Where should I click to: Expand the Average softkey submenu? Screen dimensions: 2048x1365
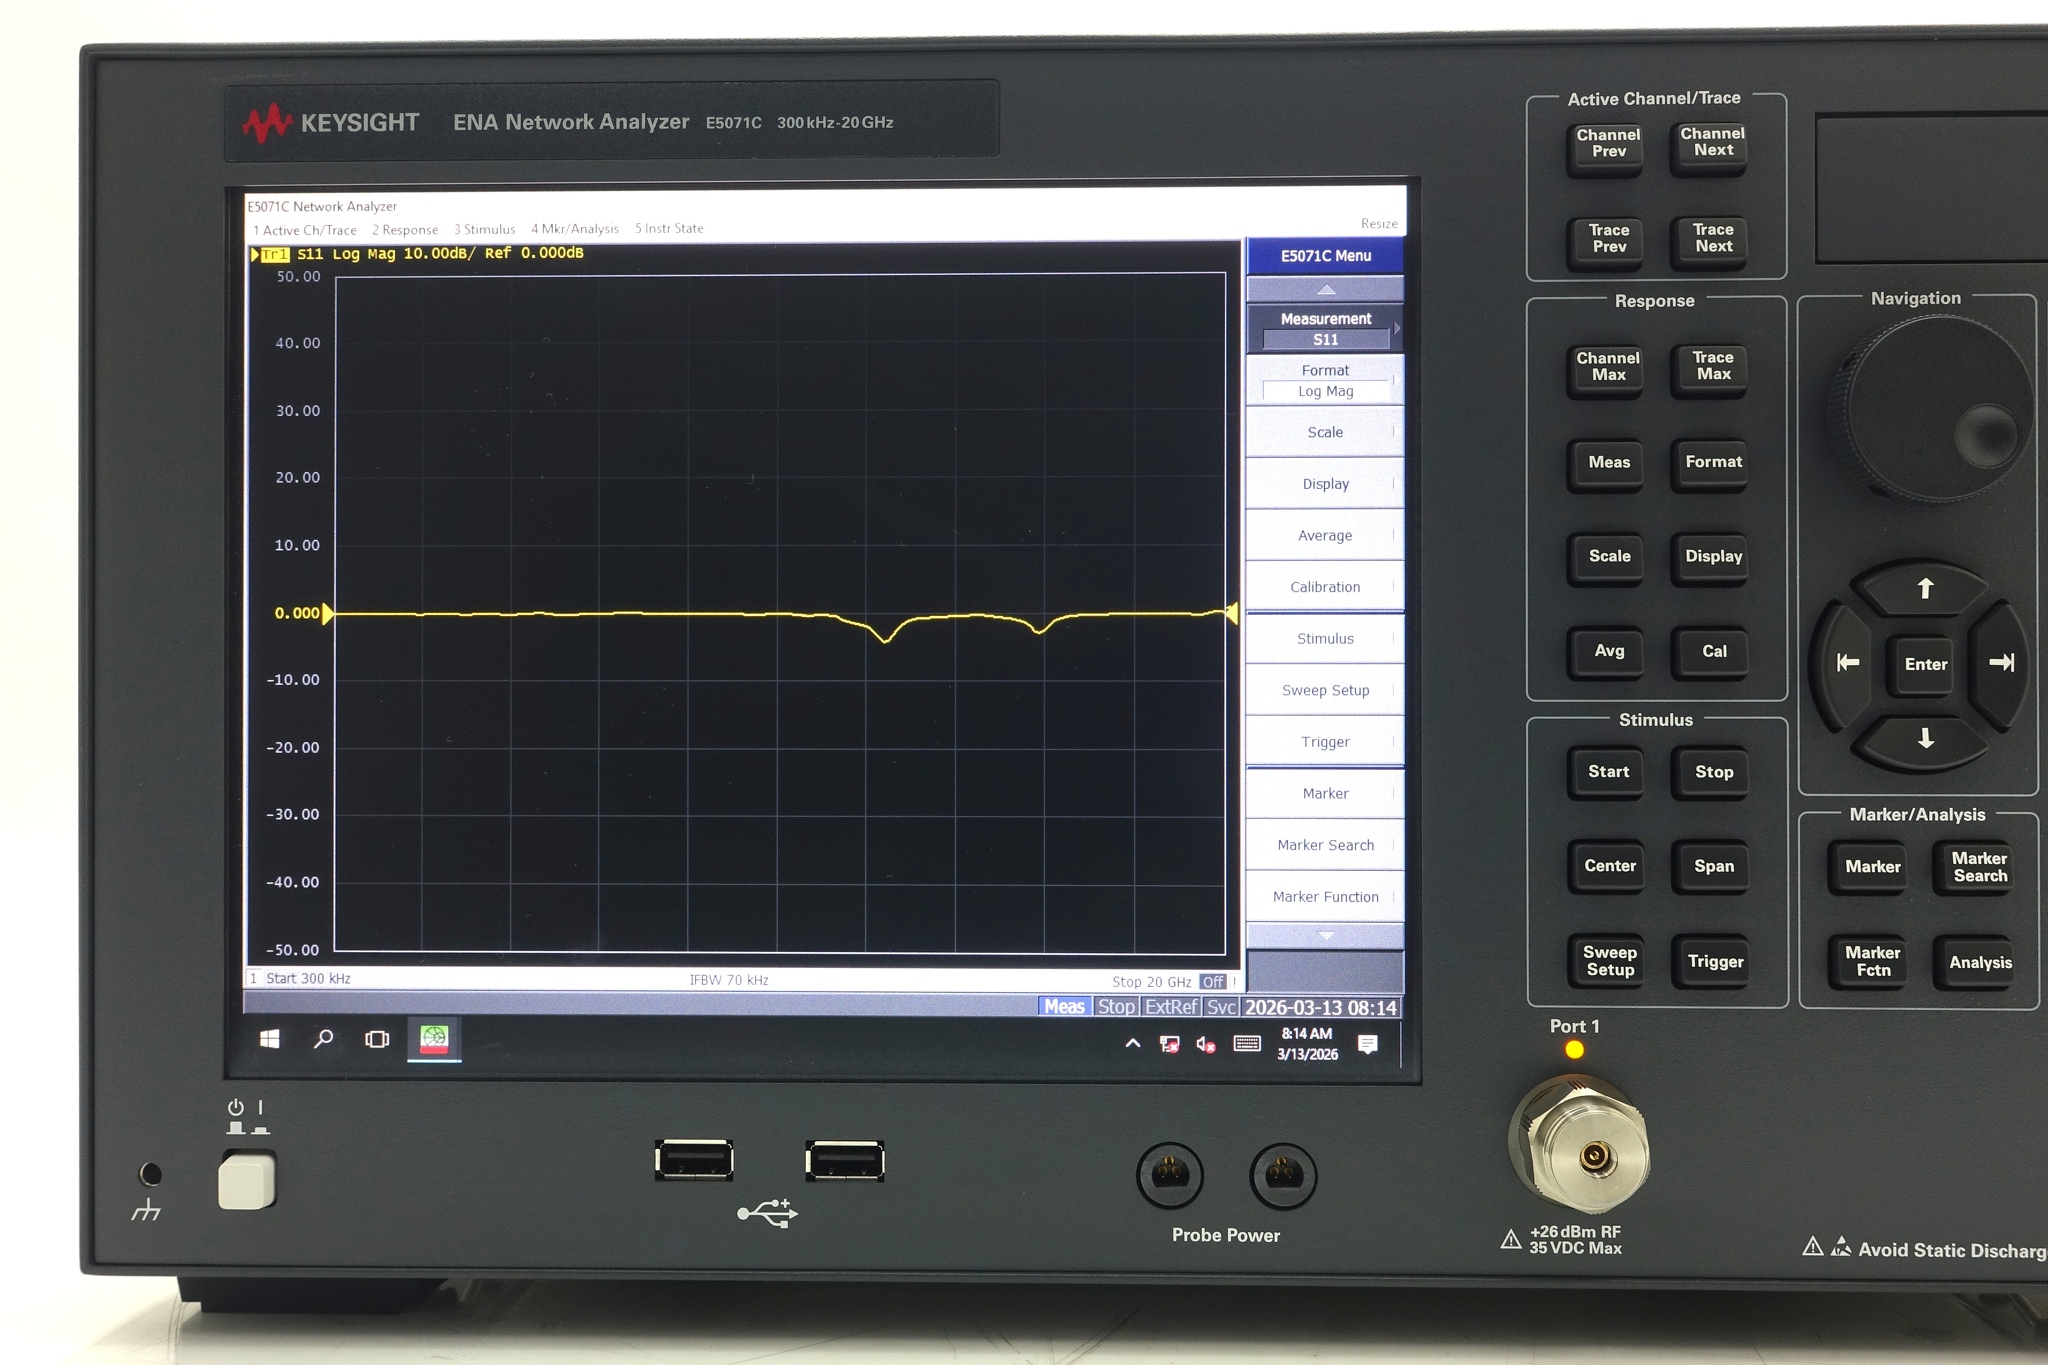coord(1325,535)
